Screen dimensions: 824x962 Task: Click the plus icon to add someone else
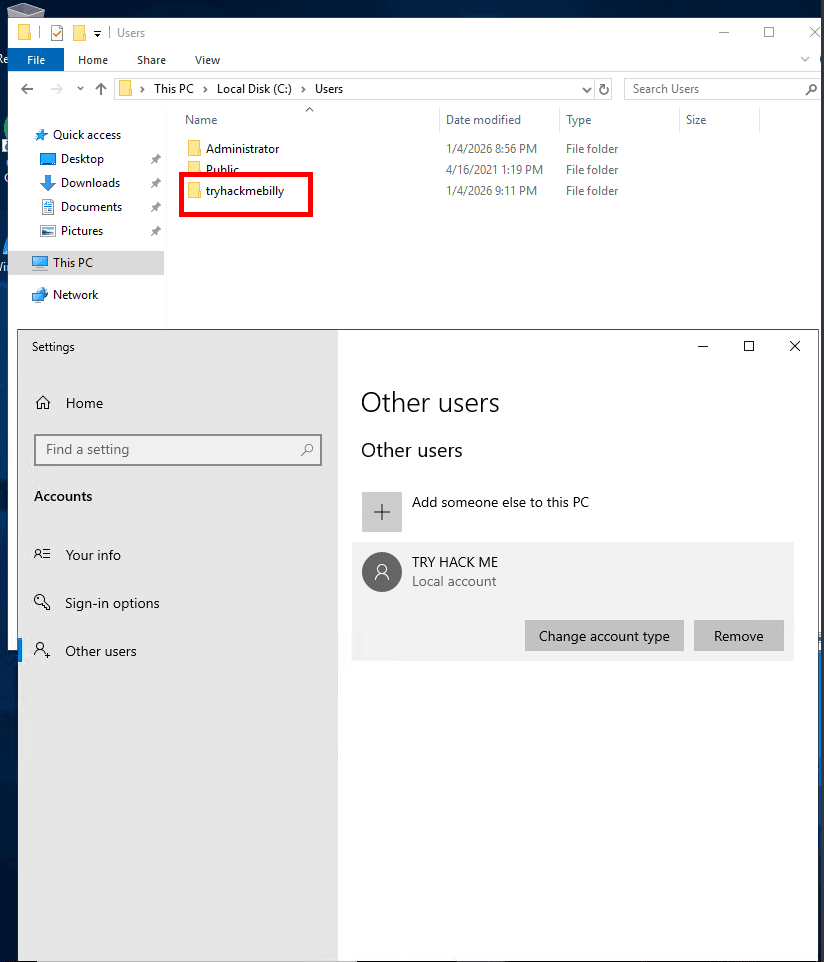pyautogui.click(x=382, y=512)
